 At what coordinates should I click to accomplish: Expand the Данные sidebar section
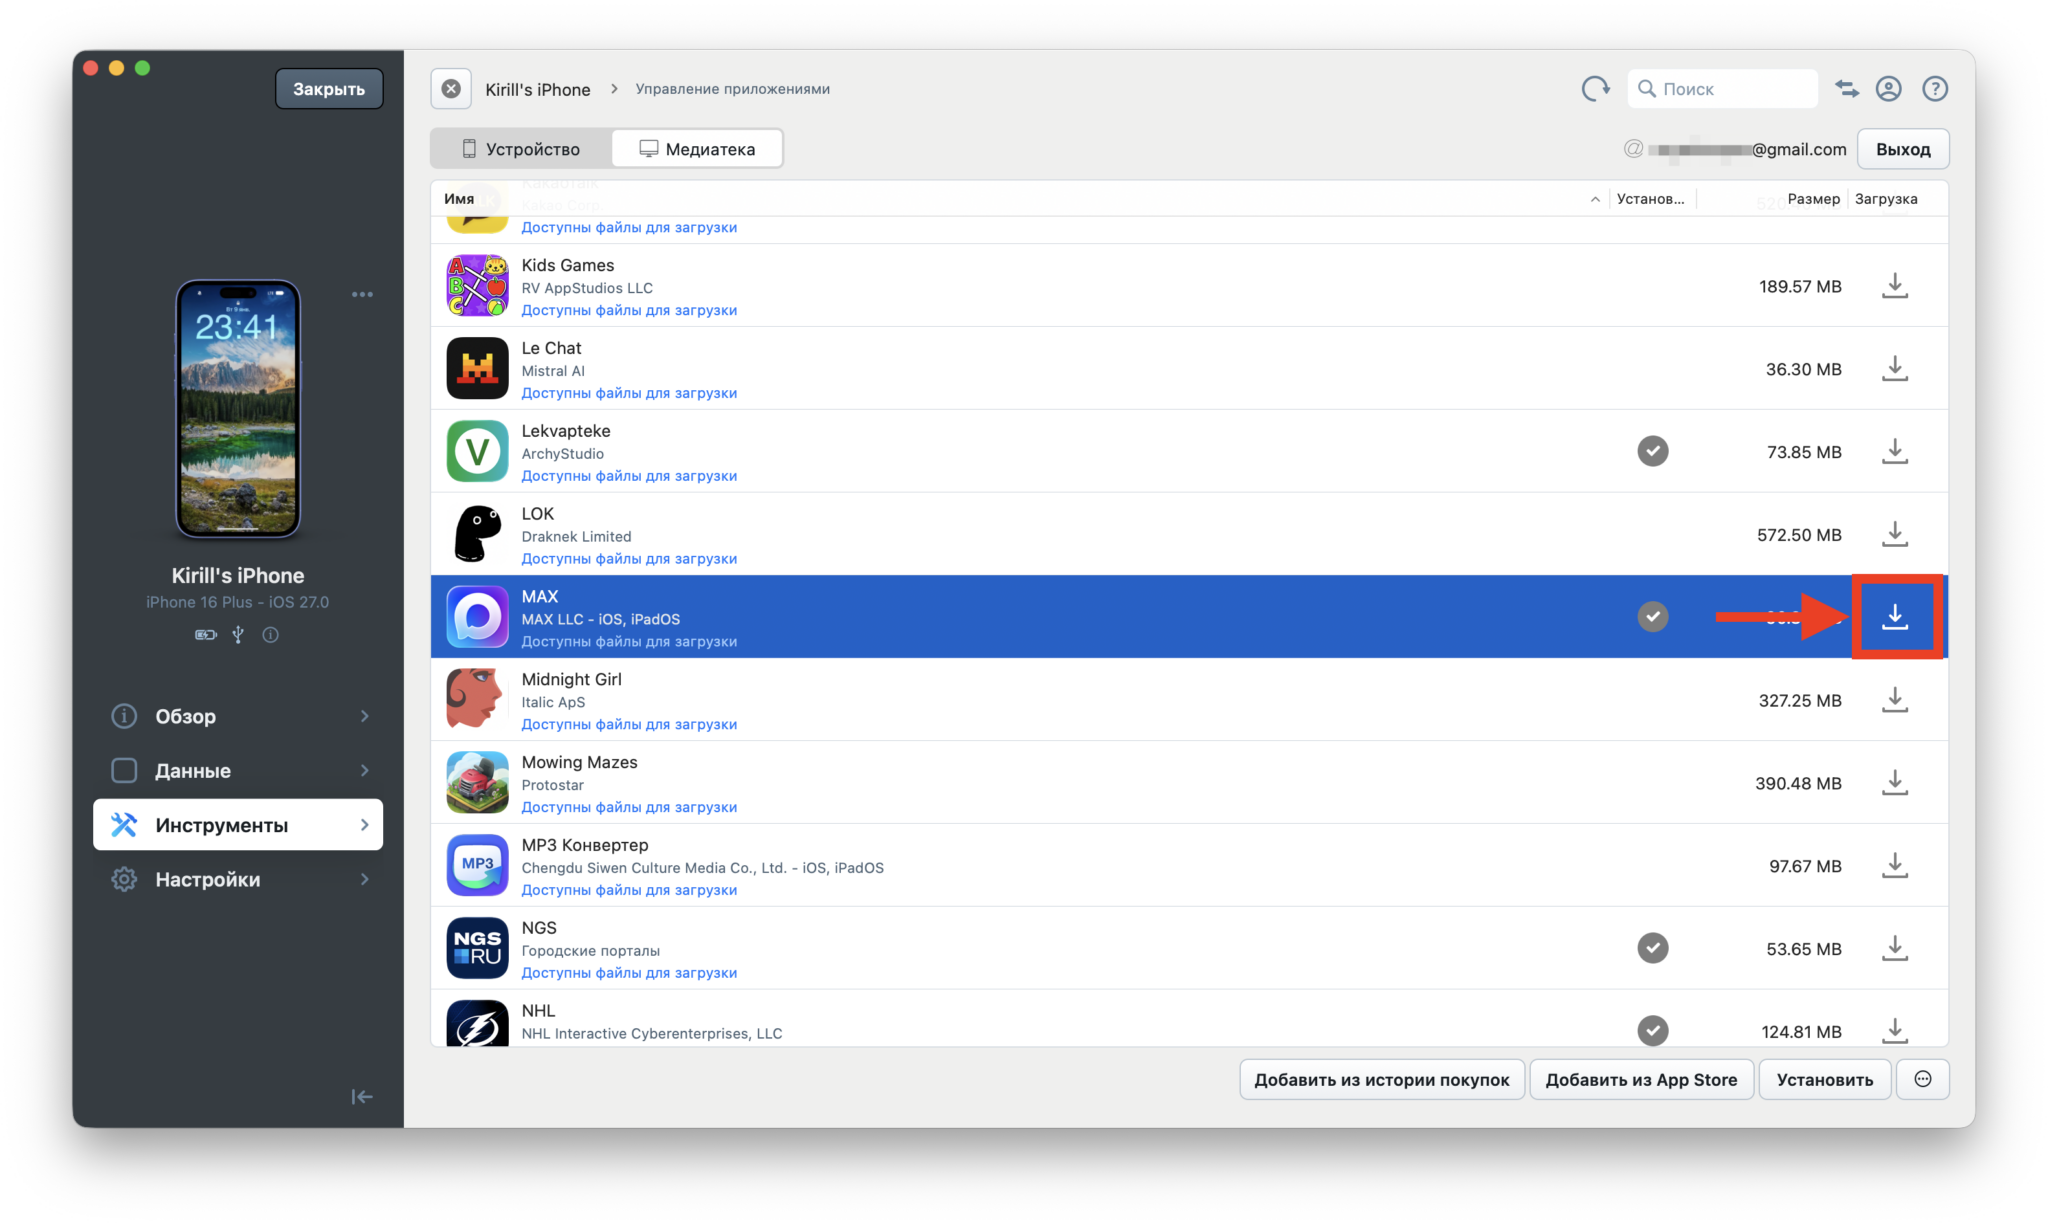238,770
